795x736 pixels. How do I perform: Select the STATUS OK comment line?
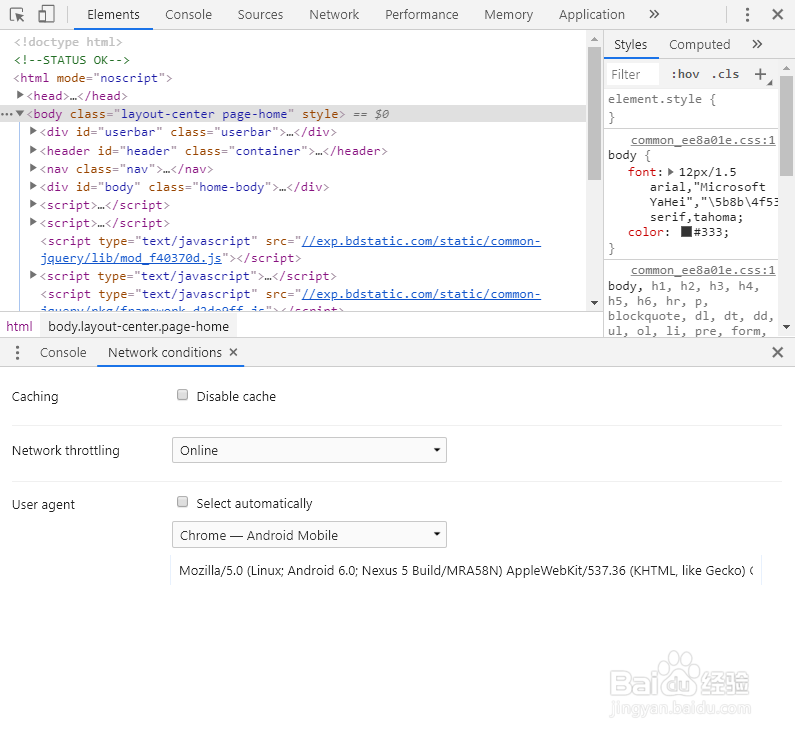71,60
